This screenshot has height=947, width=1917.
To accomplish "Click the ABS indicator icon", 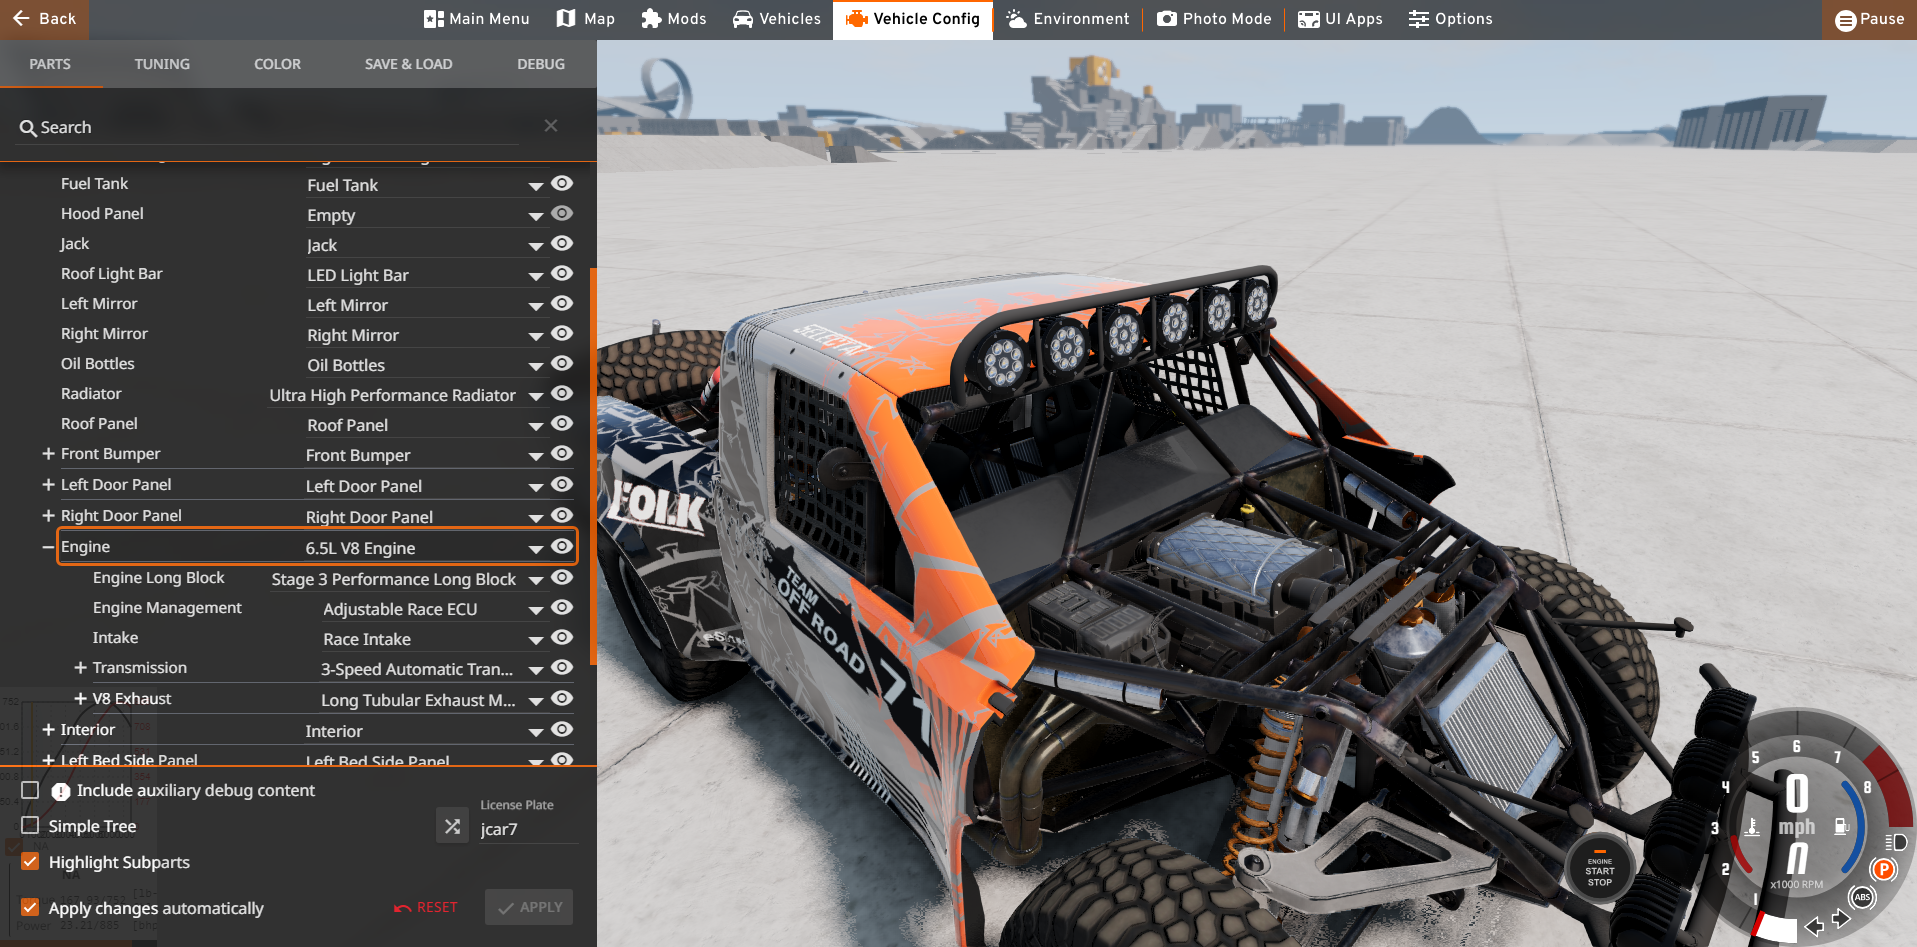I will click(1862, 897).
